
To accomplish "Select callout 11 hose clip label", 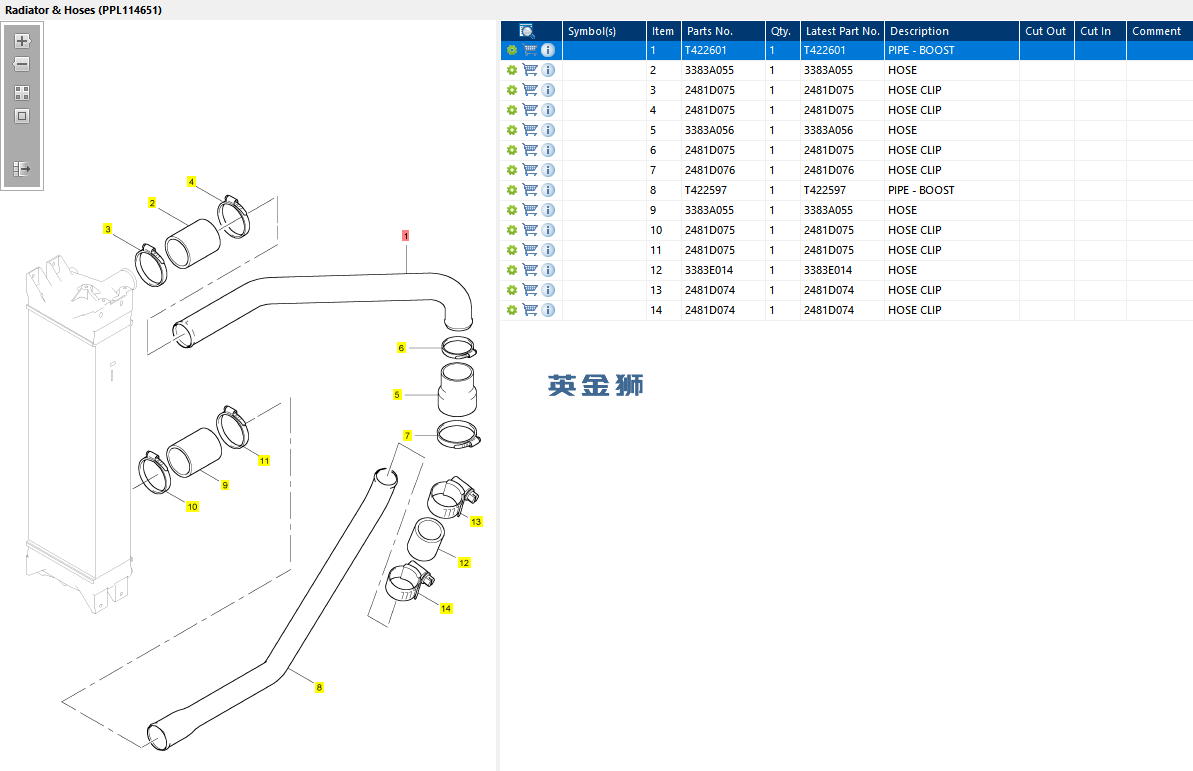I will (x=264, y=460).
